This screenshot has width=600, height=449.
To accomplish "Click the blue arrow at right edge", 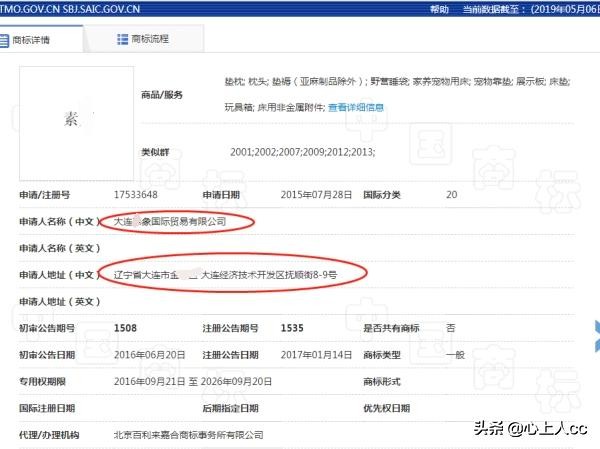I will [597, 336].
